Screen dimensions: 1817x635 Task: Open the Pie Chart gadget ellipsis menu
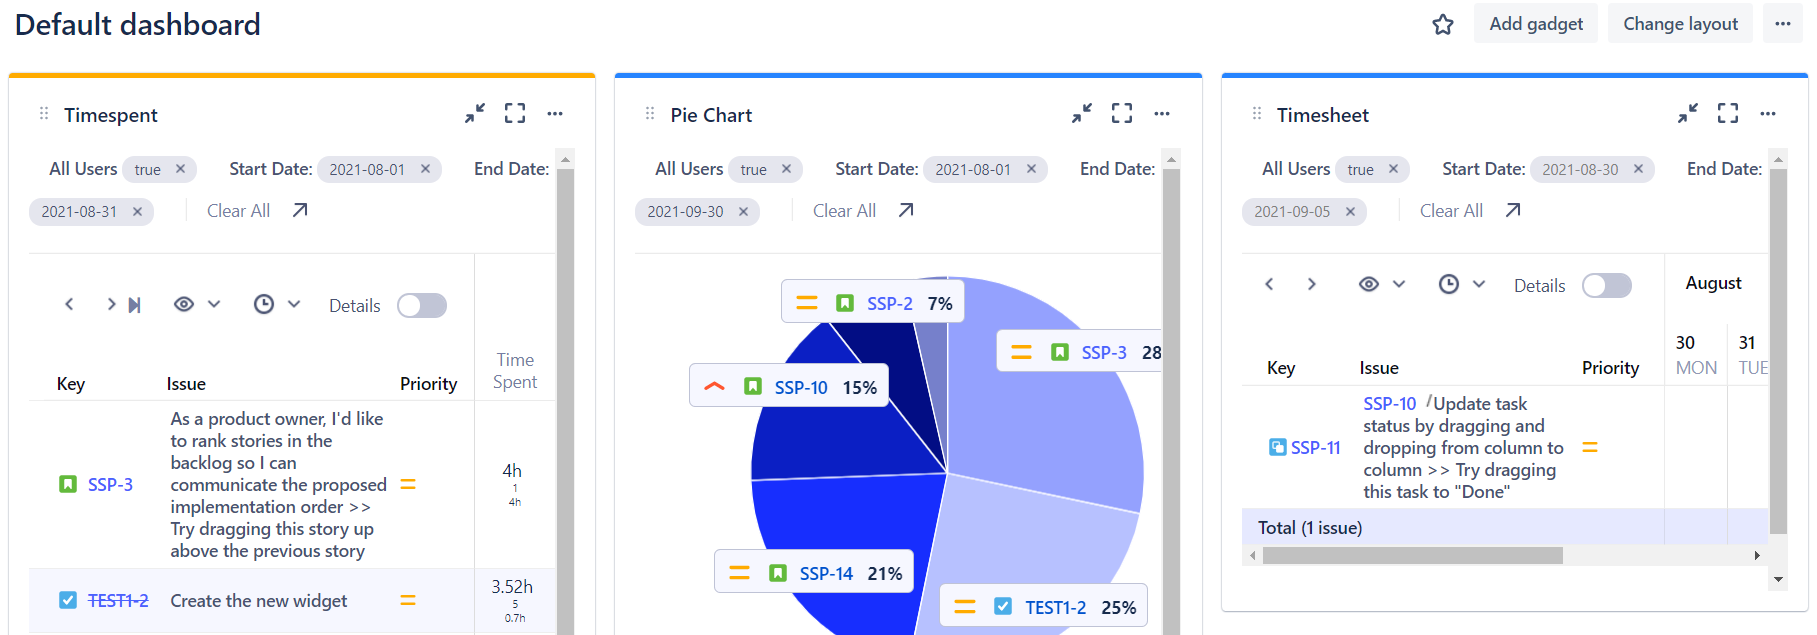coord(1162,113)
